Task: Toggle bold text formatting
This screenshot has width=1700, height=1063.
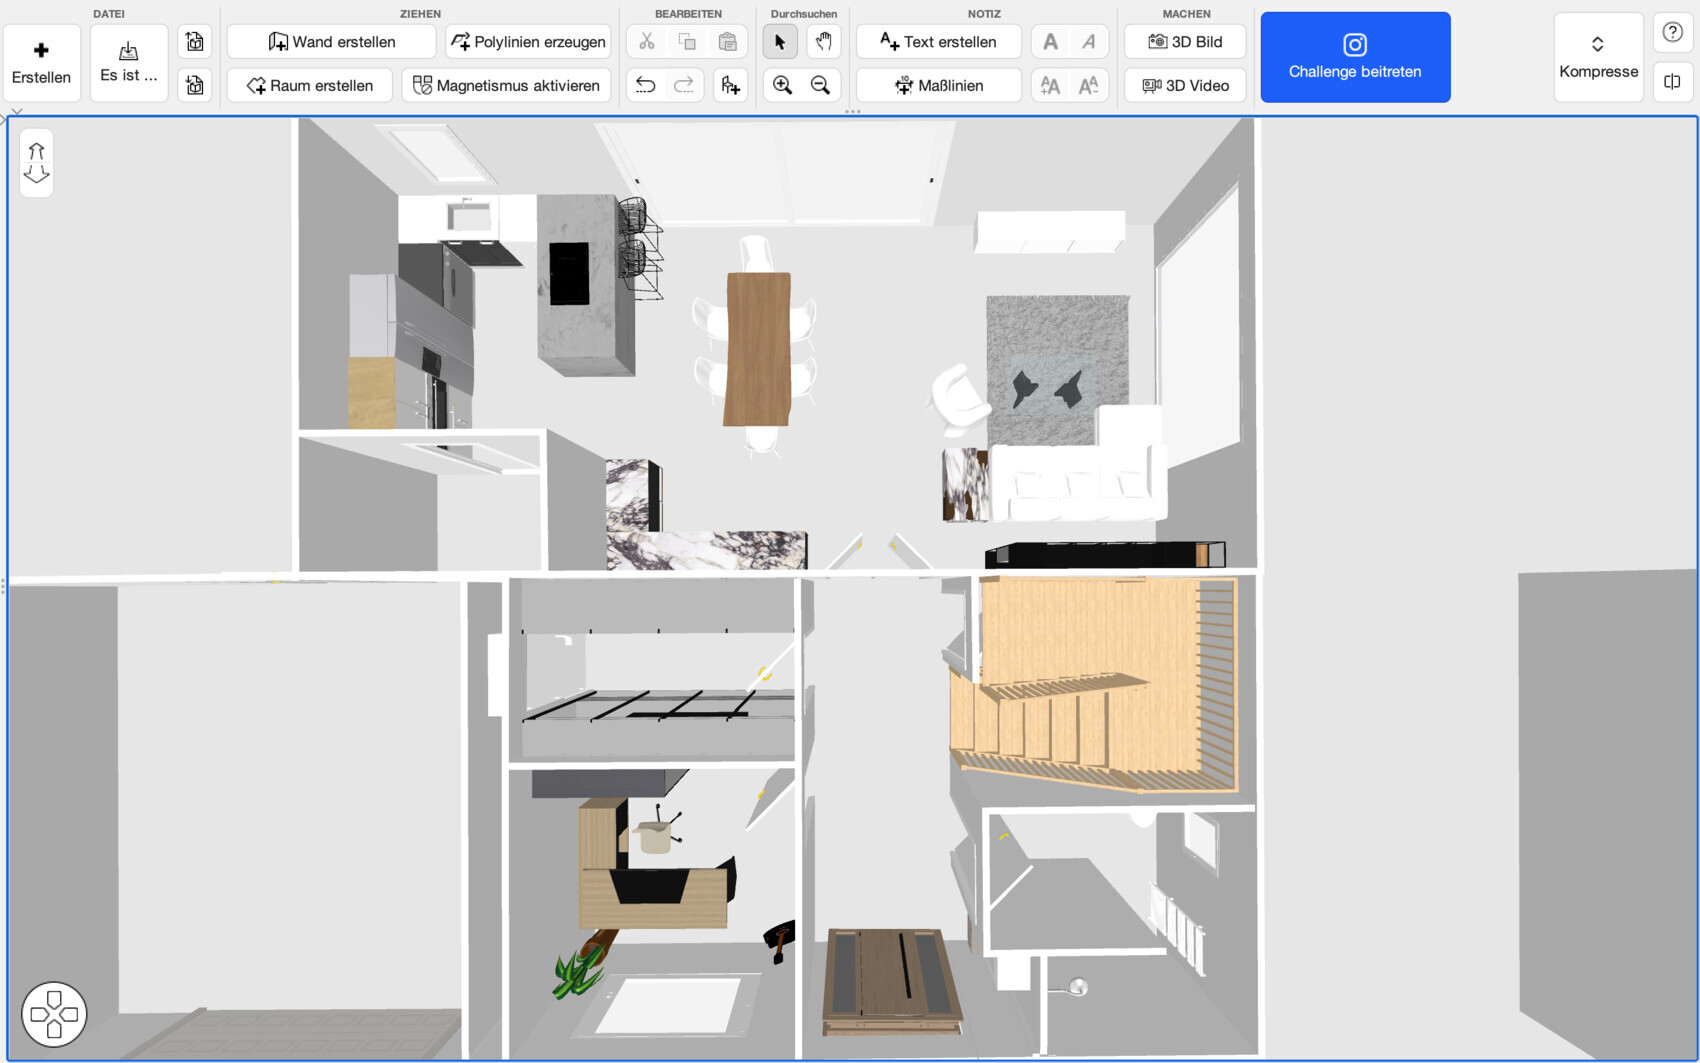Action: (x=1050, y=42)
